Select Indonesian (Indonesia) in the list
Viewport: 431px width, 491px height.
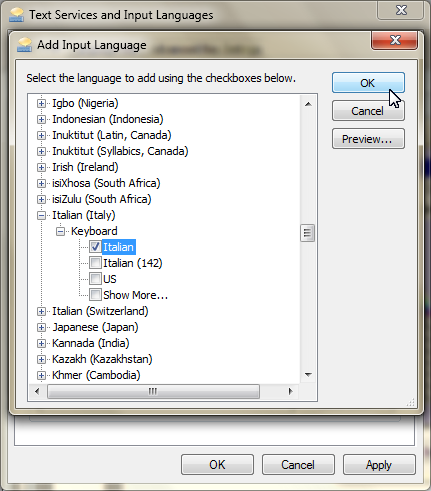108,119
